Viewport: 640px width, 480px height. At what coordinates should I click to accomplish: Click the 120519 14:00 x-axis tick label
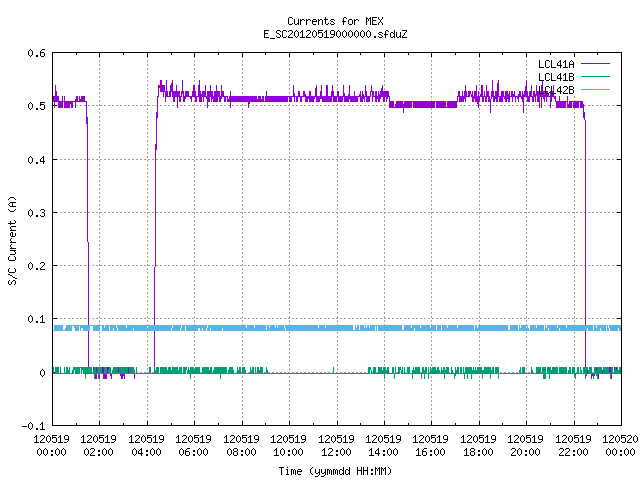[384, 445]
